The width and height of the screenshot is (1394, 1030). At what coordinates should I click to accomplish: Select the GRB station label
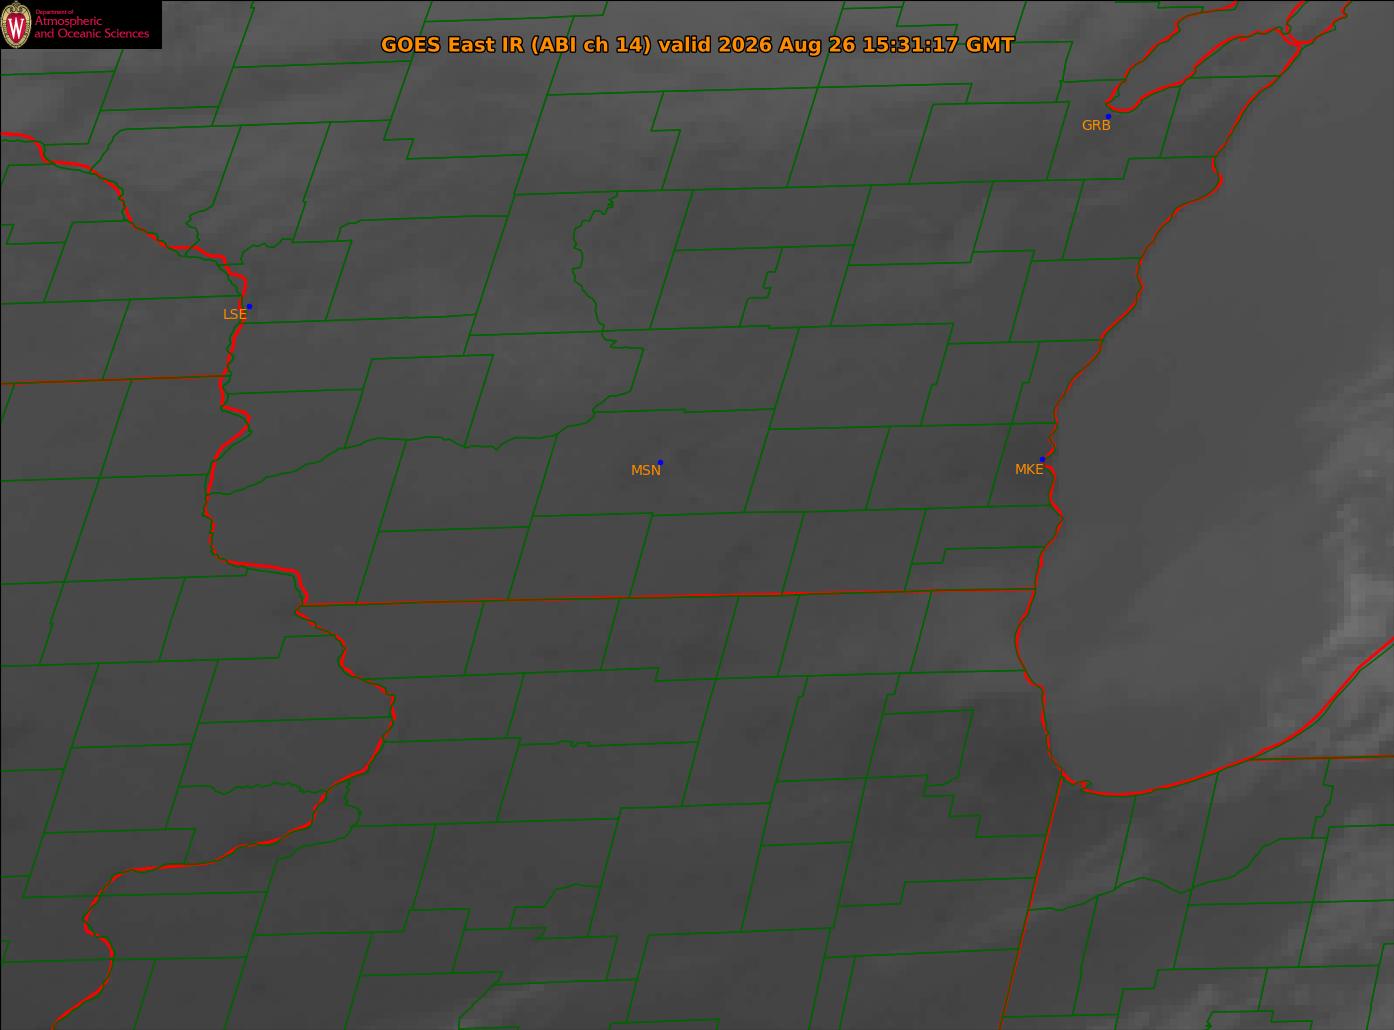(x=1096, y=125)
